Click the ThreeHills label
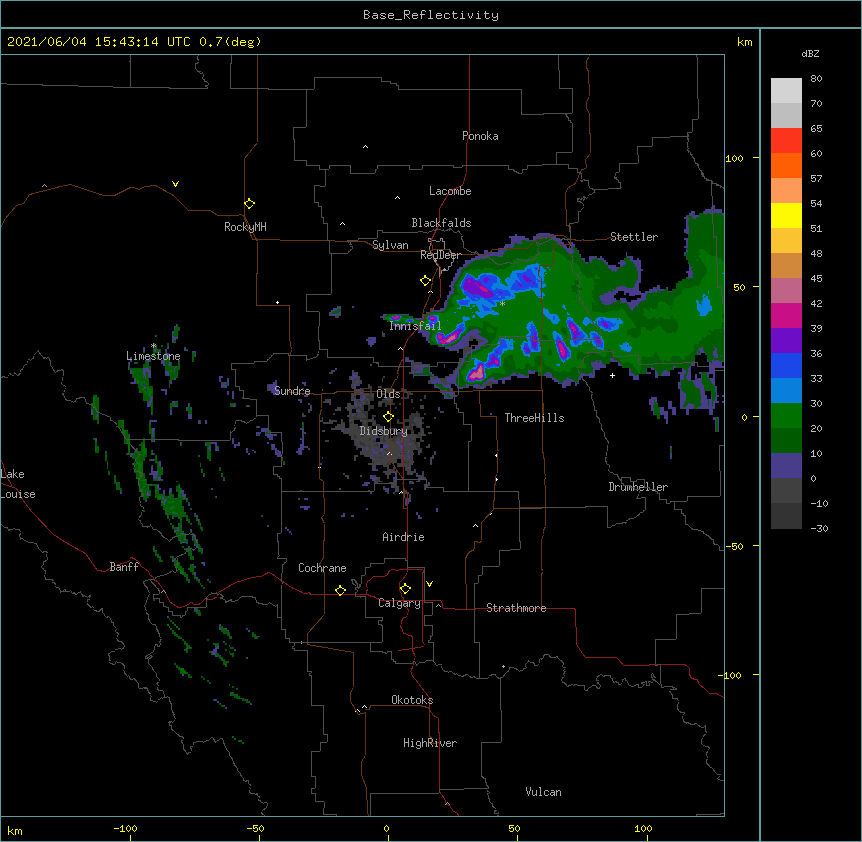This screenshot has height=842, width=862. point(534,418)
